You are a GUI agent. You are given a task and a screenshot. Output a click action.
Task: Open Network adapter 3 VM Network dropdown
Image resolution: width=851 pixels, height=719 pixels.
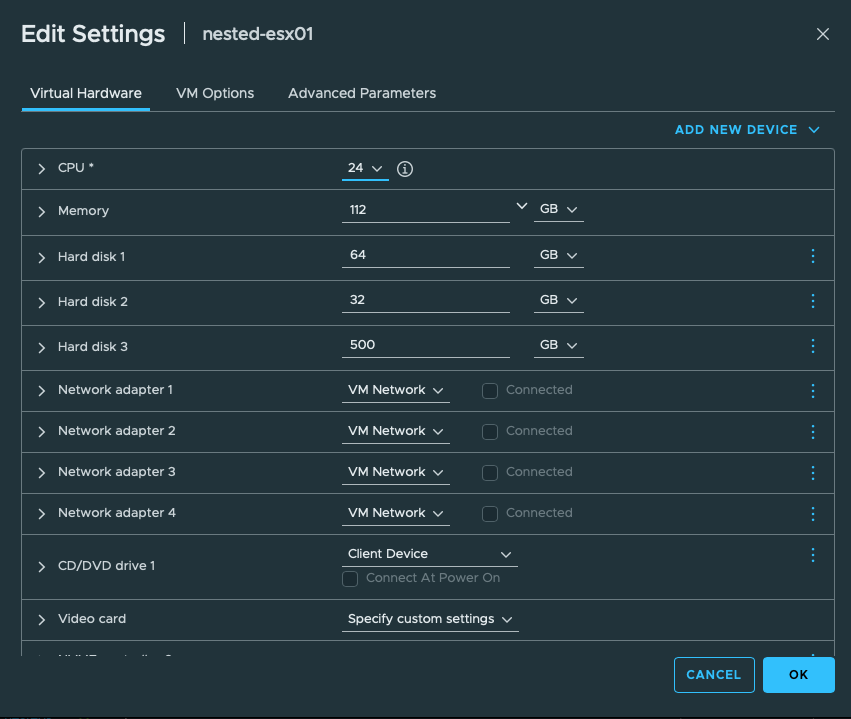396,472
